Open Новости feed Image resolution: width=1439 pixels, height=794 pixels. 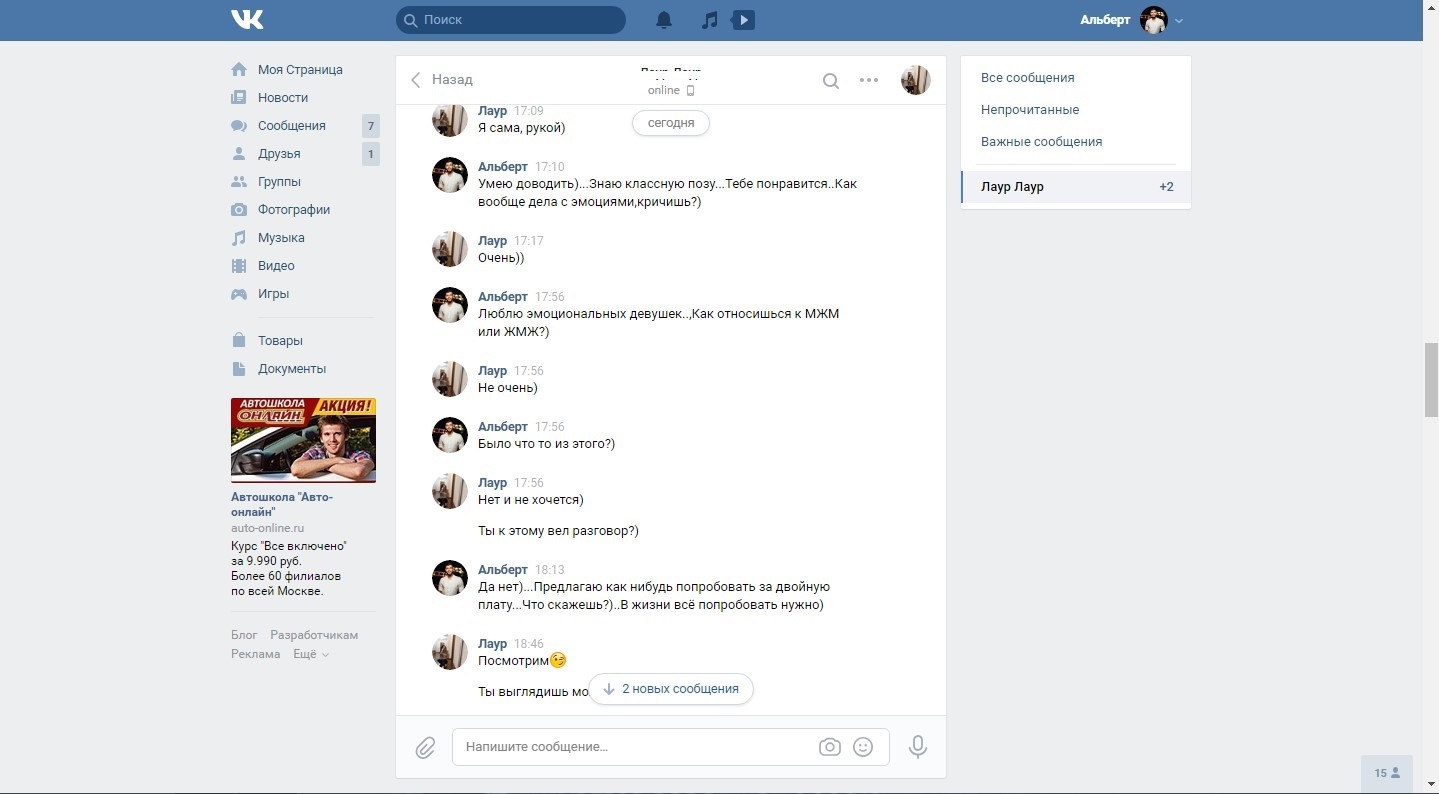[283, 98]
